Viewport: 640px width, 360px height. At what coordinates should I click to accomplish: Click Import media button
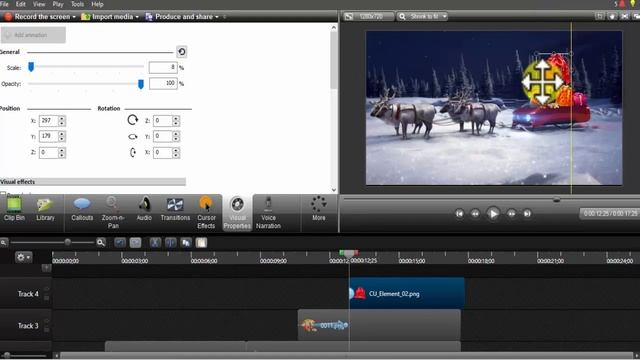coord(107,17)
